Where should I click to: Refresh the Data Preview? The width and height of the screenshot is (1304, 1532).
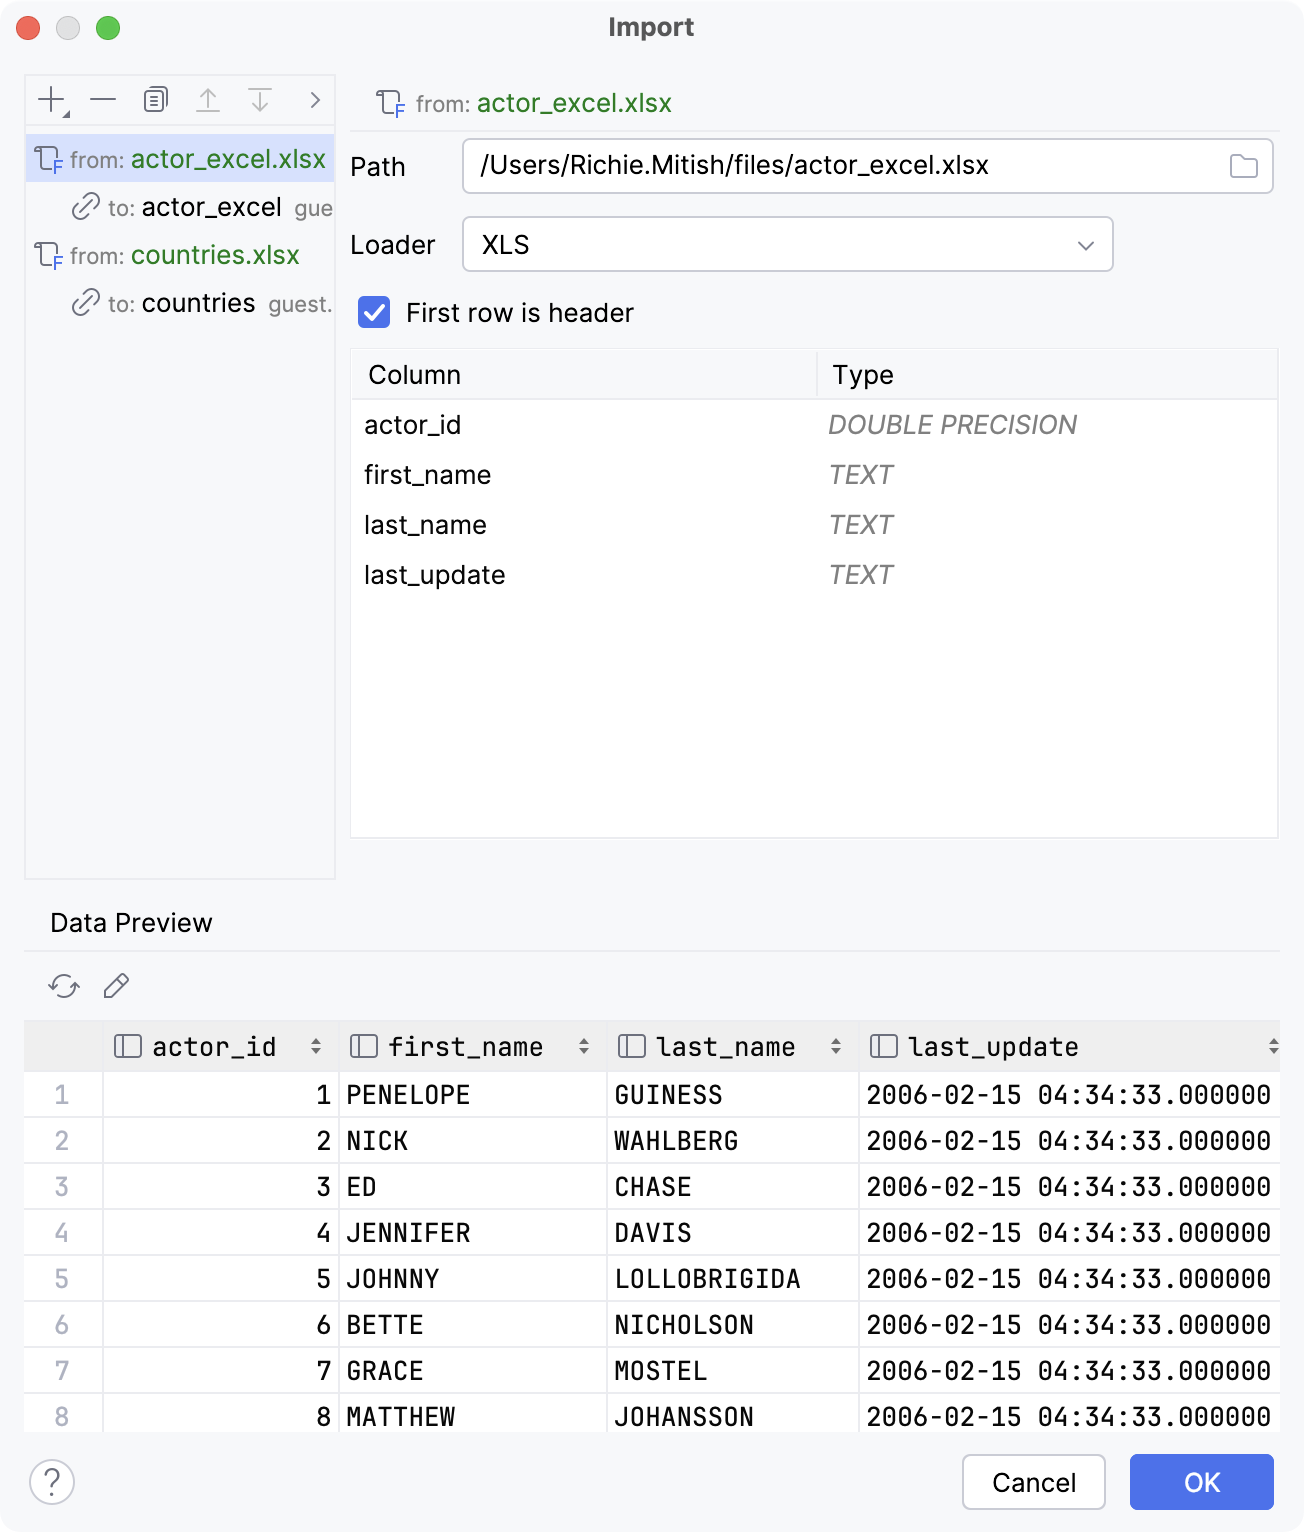point(64,986)
